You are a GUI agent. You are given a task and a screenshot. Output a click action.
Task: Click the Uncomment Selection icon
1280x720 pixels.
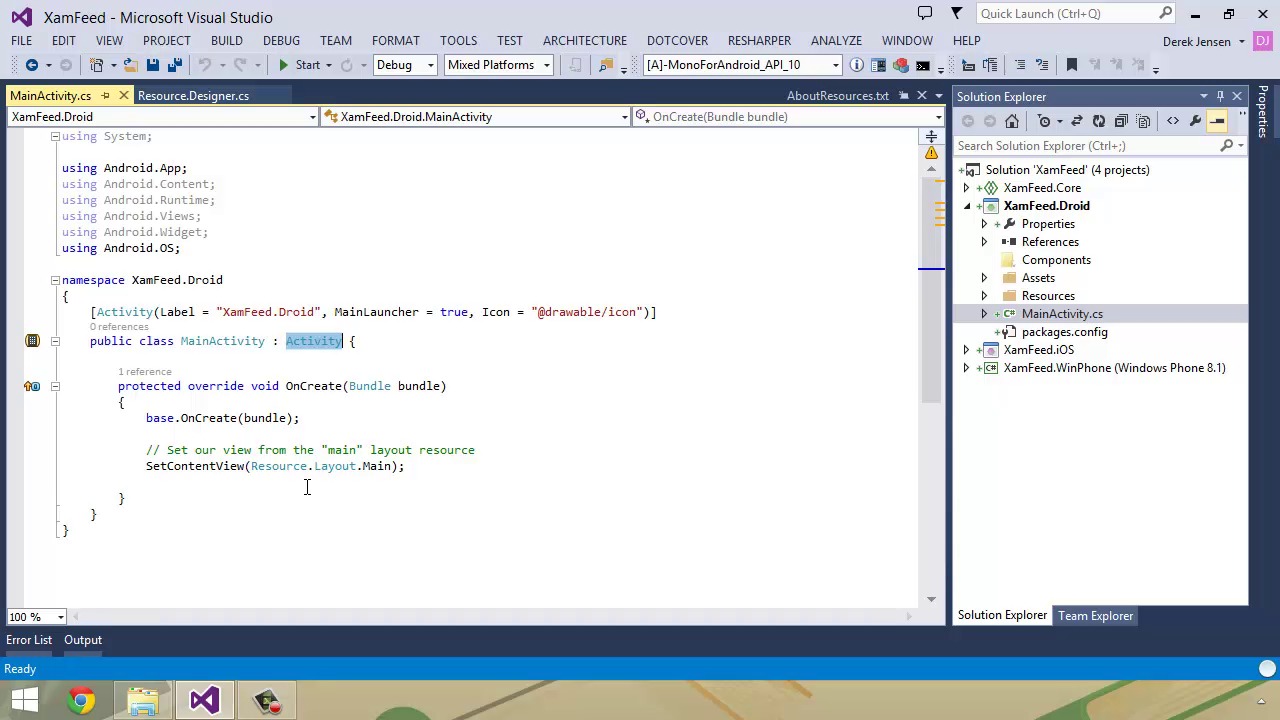[x=1042, y=65]
